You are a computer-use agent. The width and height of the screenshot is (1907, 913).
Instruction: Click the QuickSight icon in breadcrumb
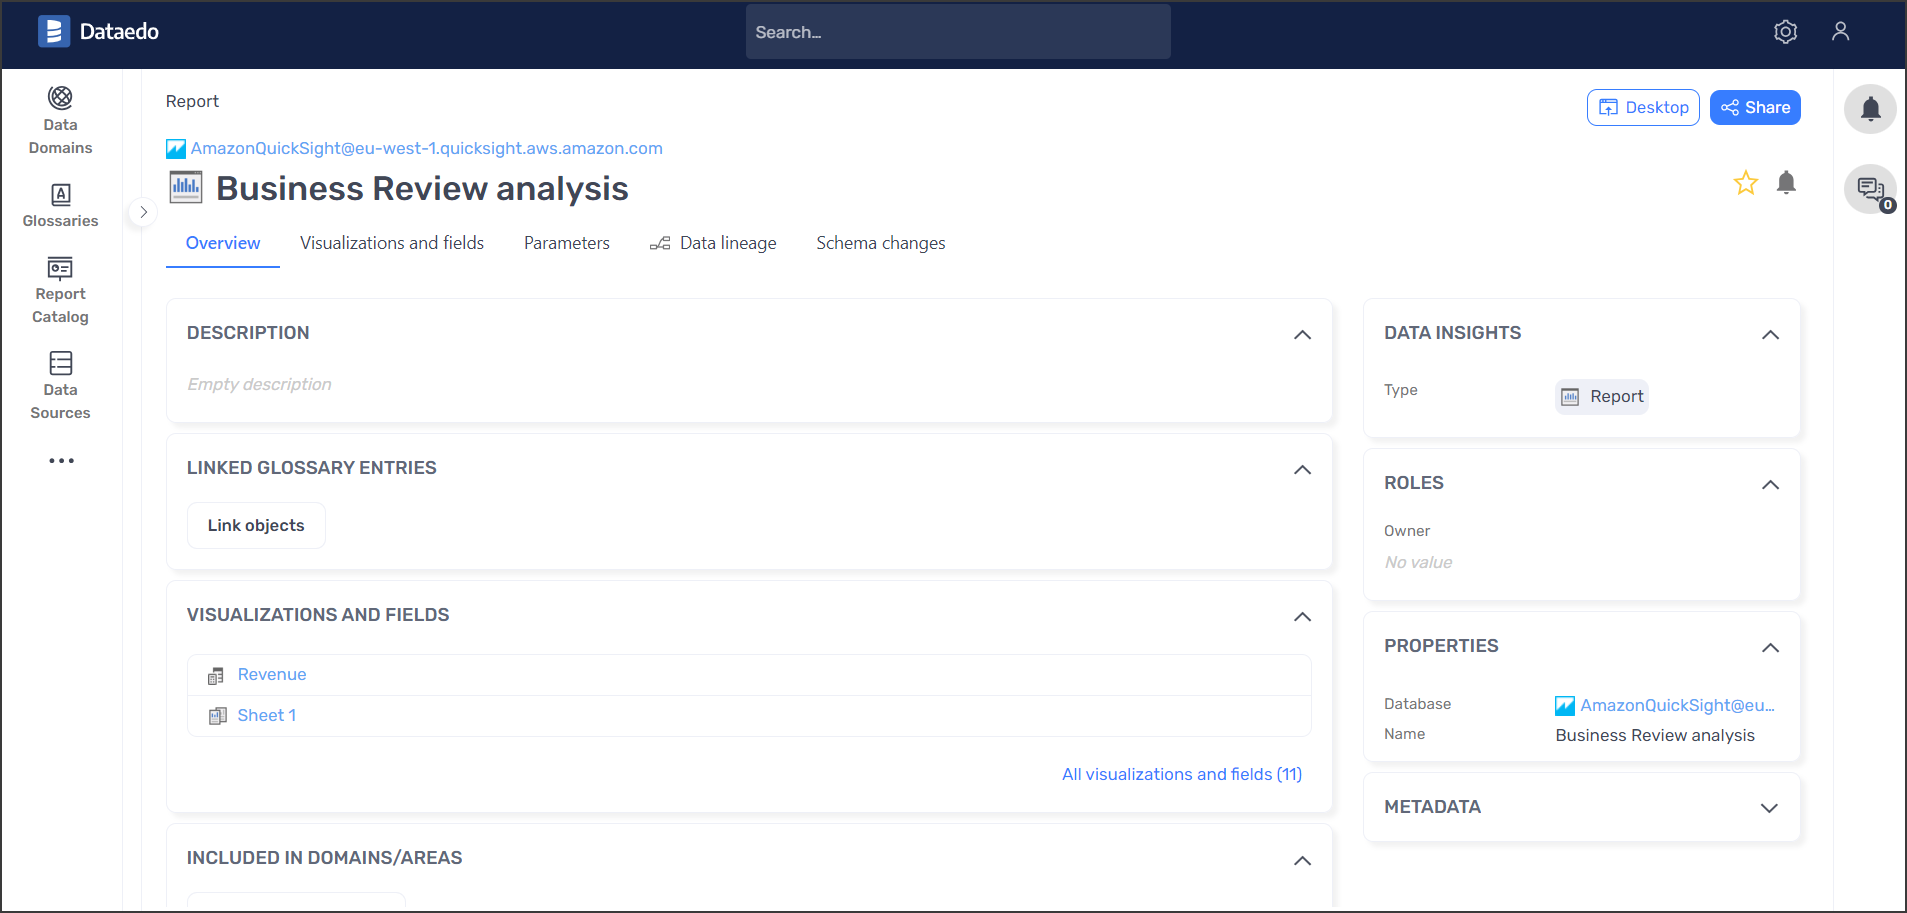176,149
